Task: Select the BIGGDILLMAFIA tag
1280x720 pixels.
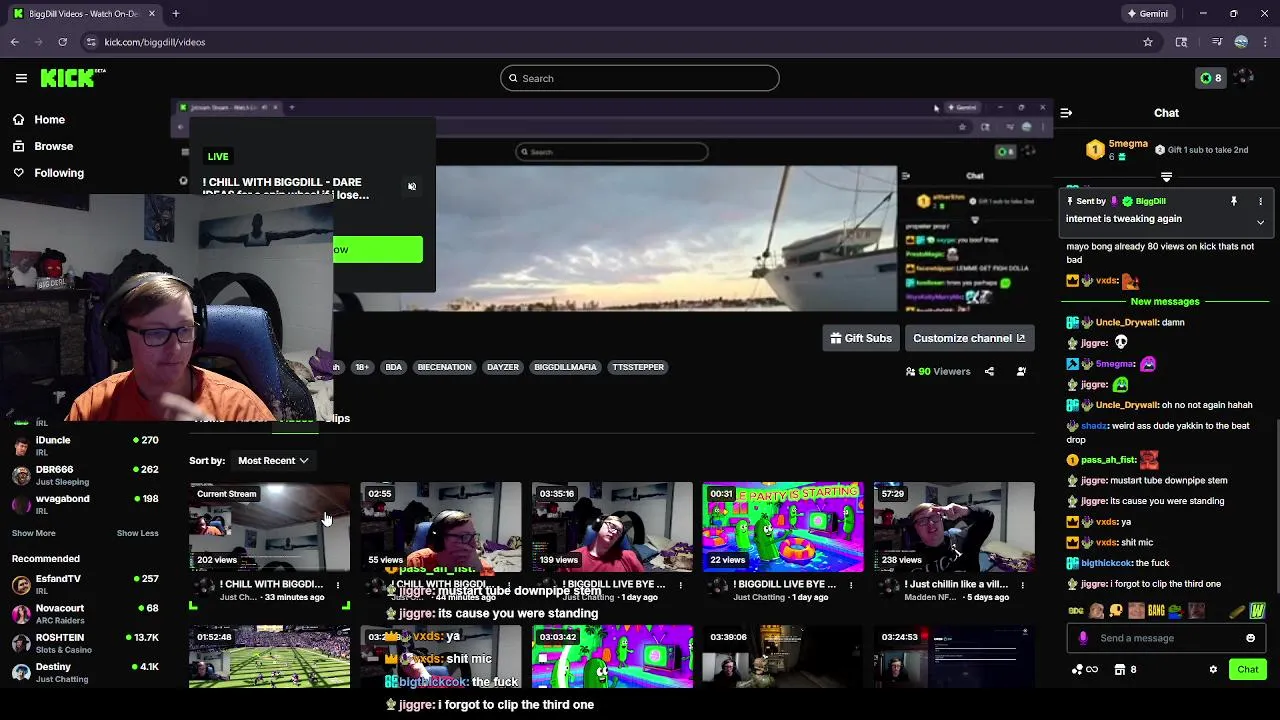Action: click(565, 367)
